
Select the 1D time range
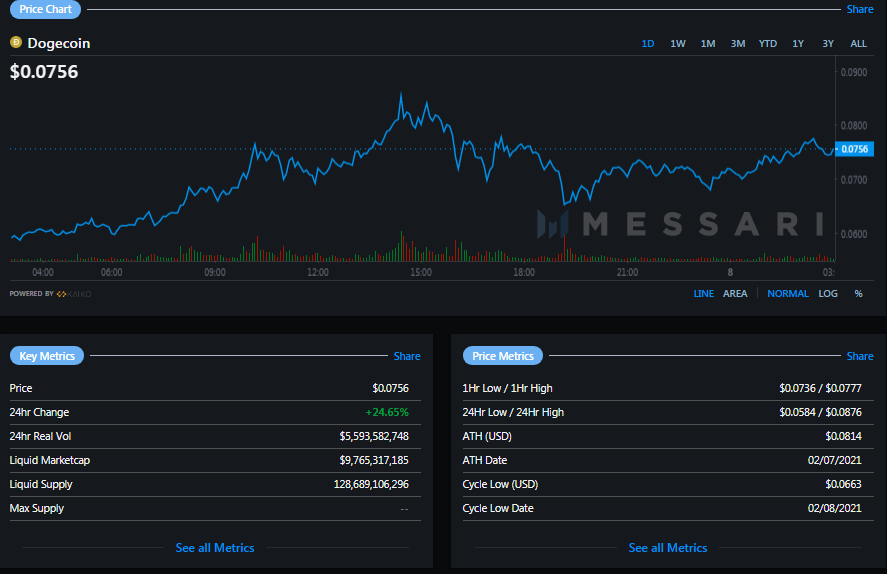point(648,44)
